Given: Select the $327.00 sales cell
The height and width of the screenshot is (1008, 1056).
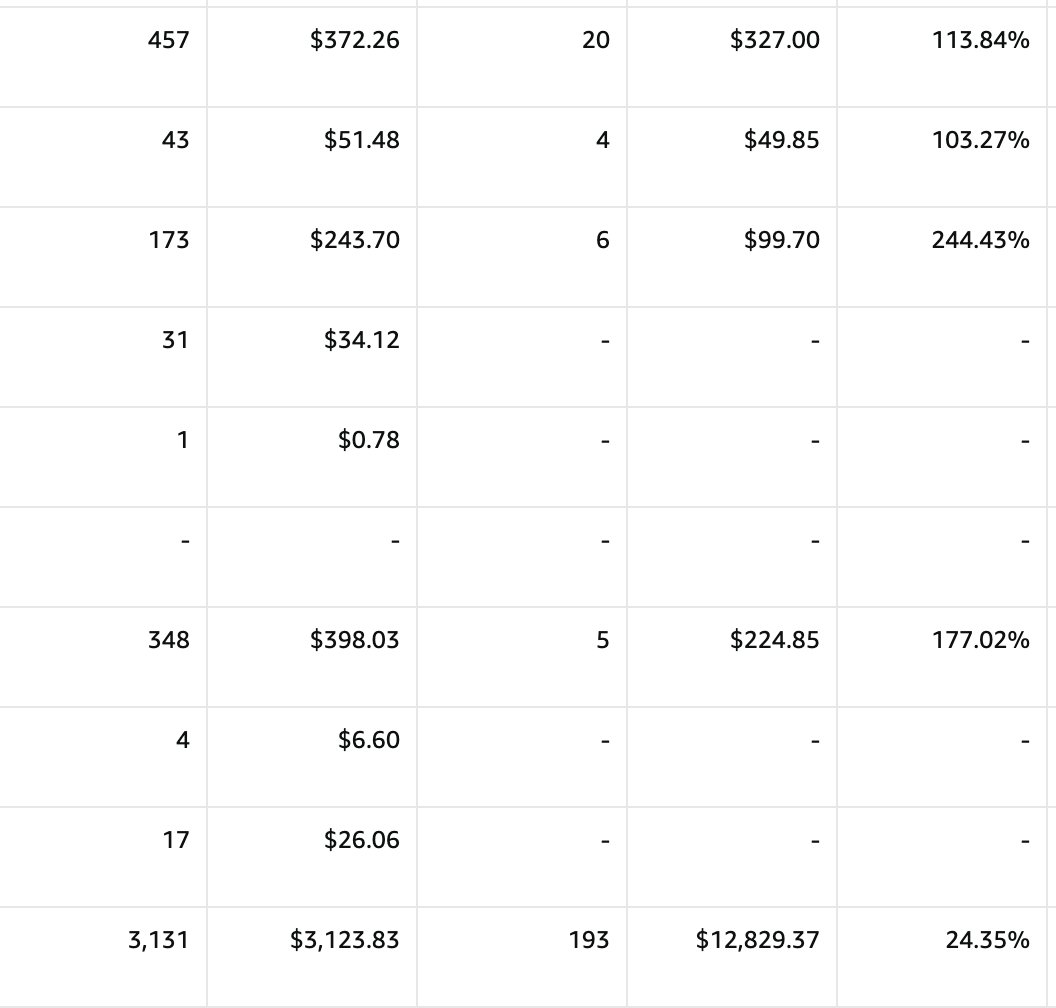Looking at the screenshot, I should click(x=732, y=57).
